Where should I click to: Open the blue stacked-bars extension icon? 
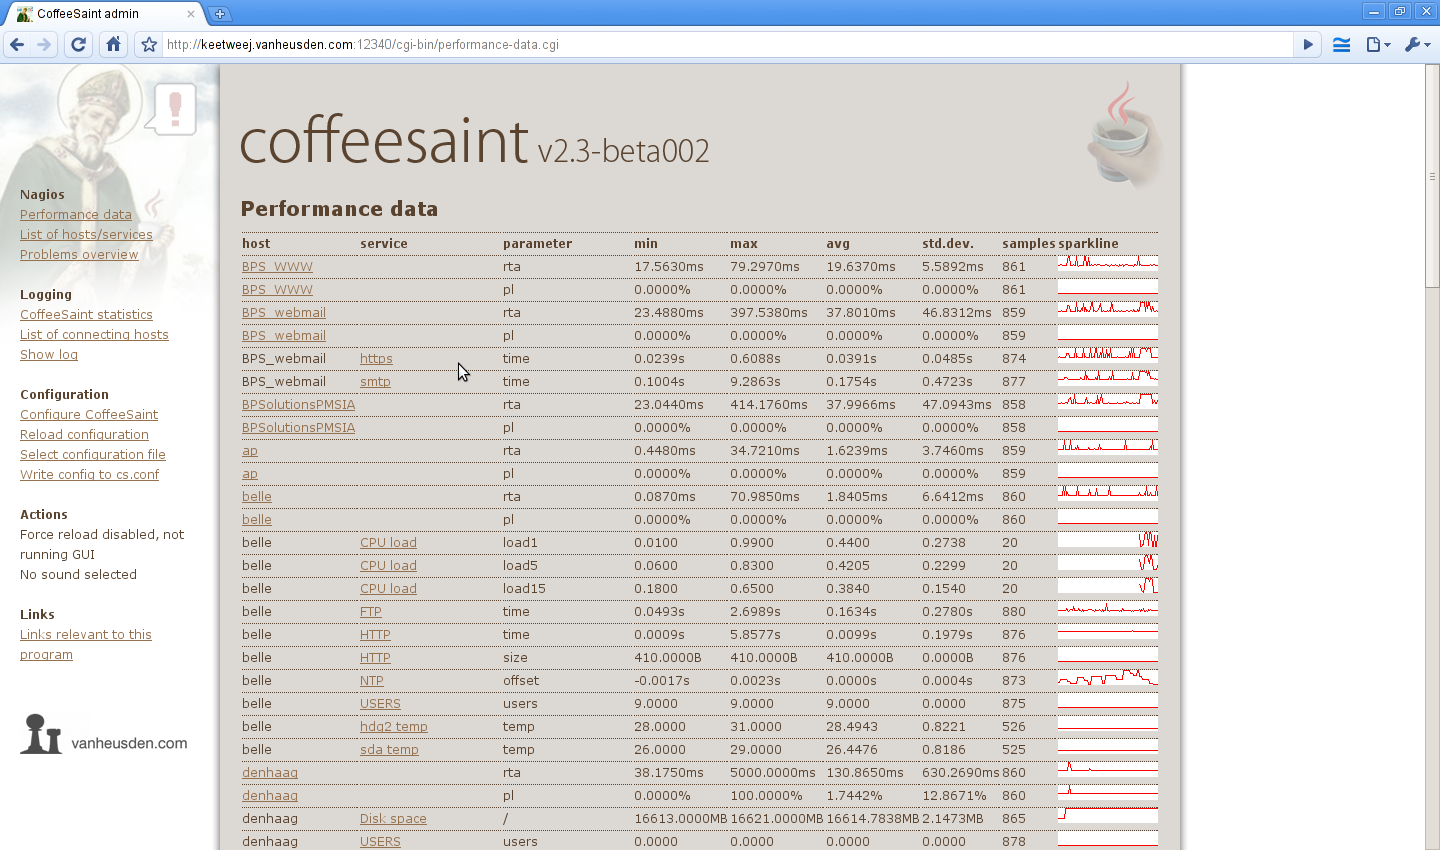pyautogui.click(x=1342, y=44)
